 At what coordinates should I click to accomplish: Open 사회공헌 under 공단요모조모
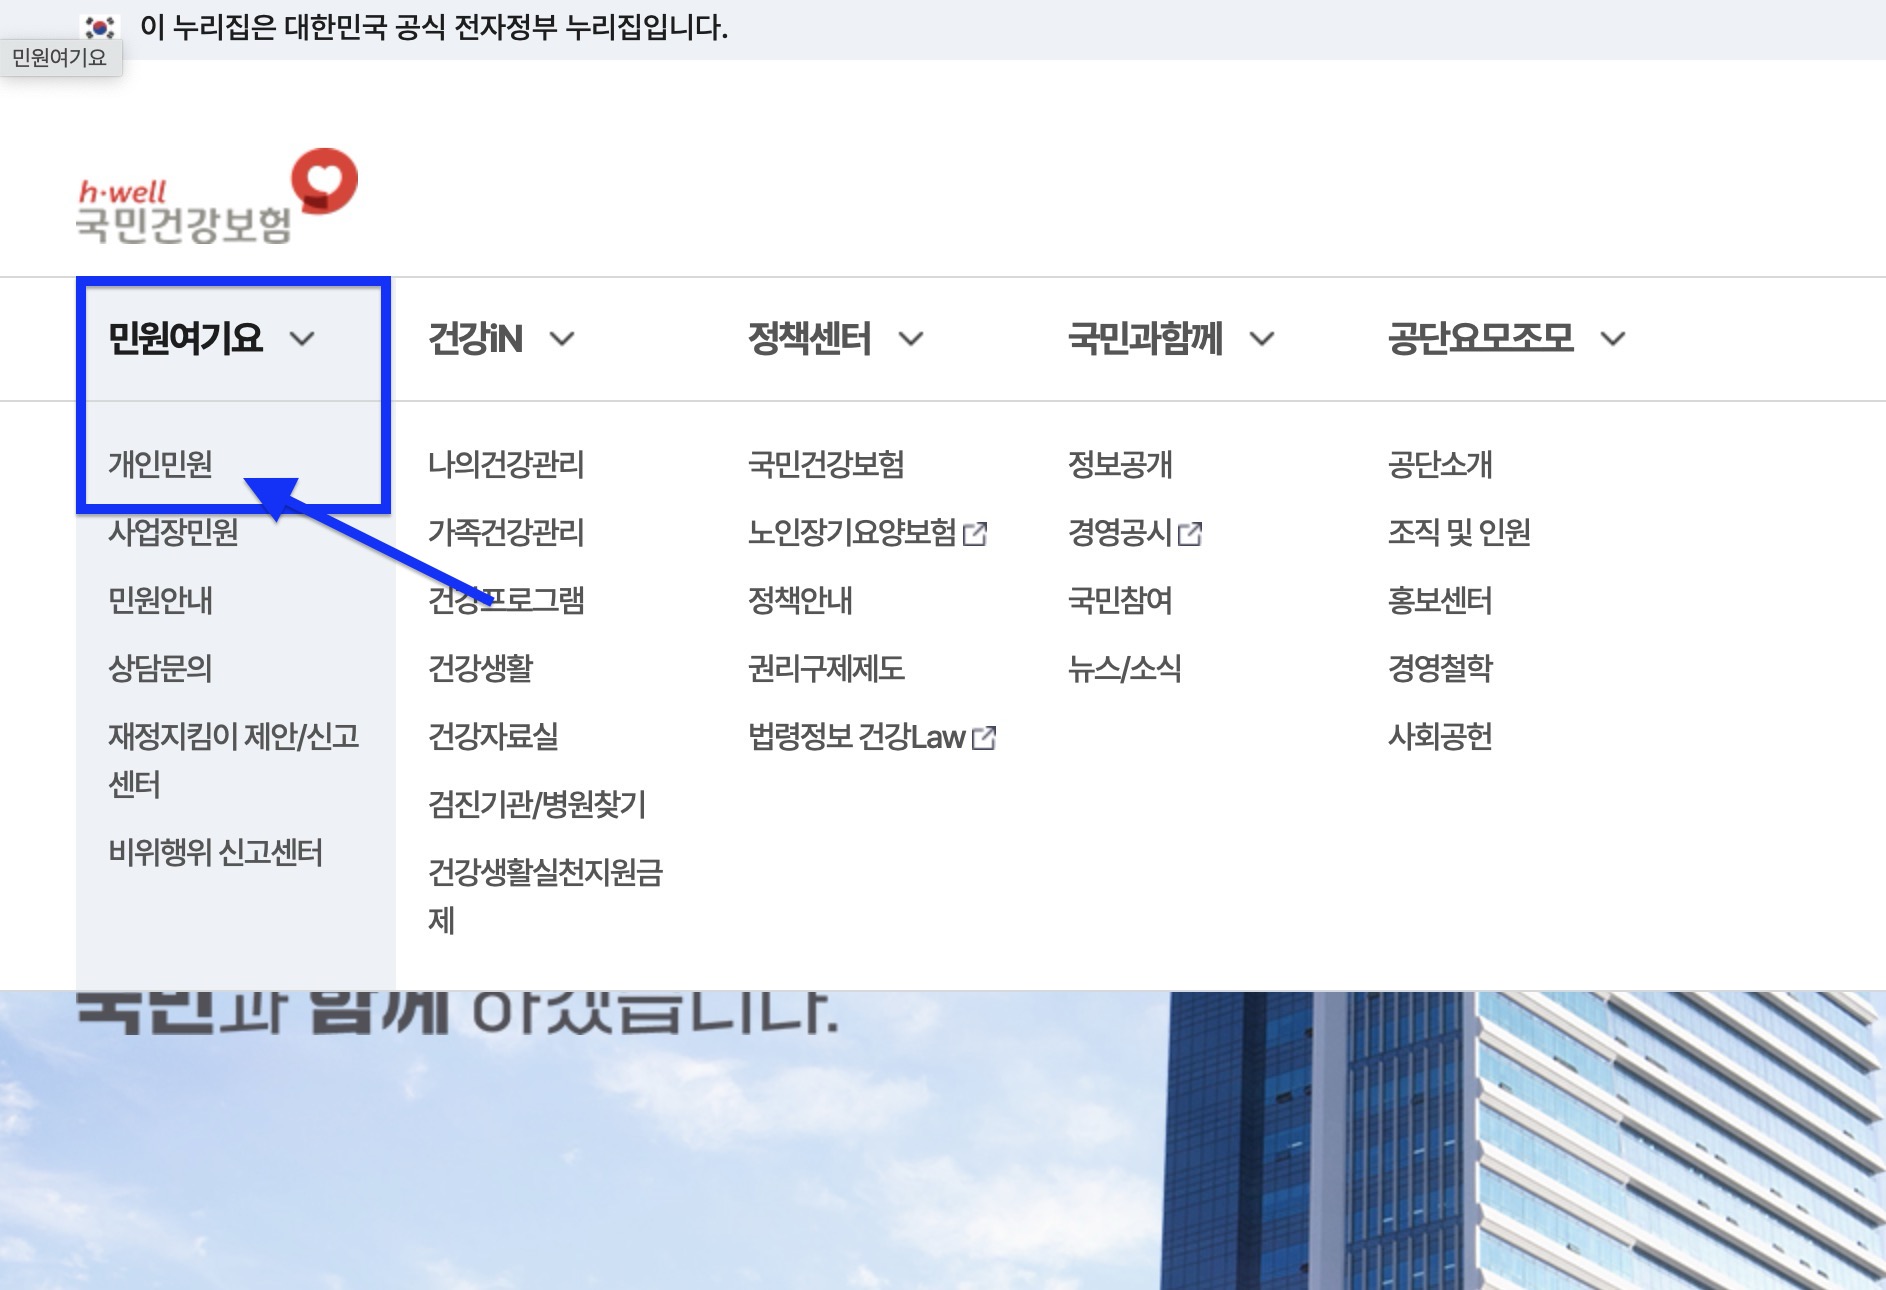pos(1440,737)
